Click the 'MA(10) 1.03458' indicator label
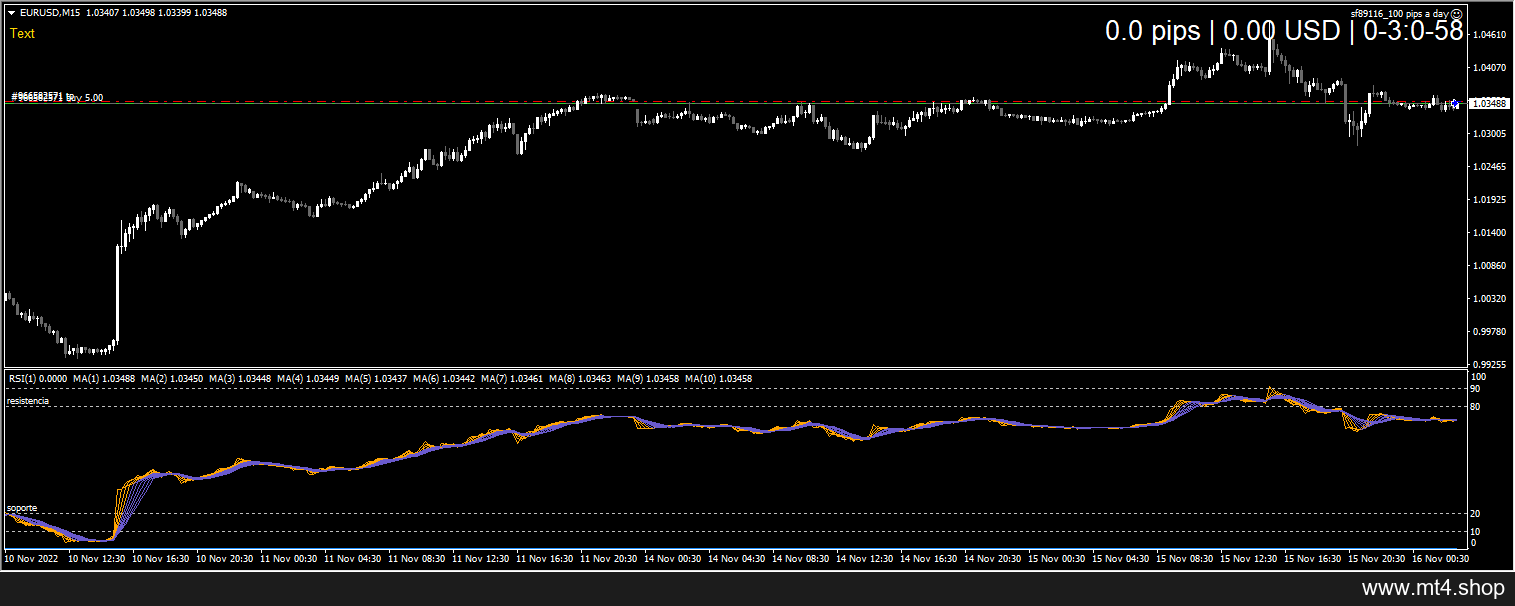The width and height of the screenshot is (1515, 606). tap(719, 379)
